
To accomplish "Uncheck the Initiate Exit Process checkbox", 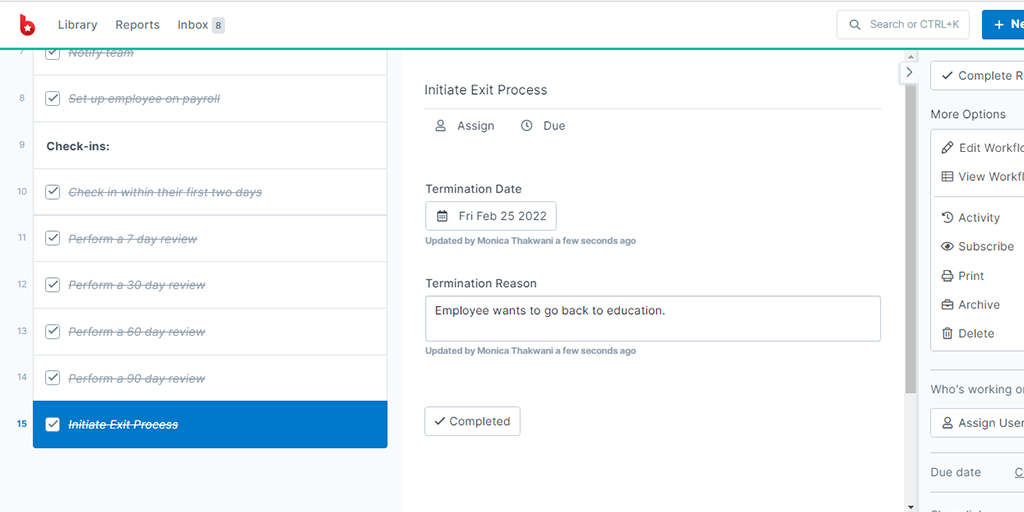I will point(52,424).
